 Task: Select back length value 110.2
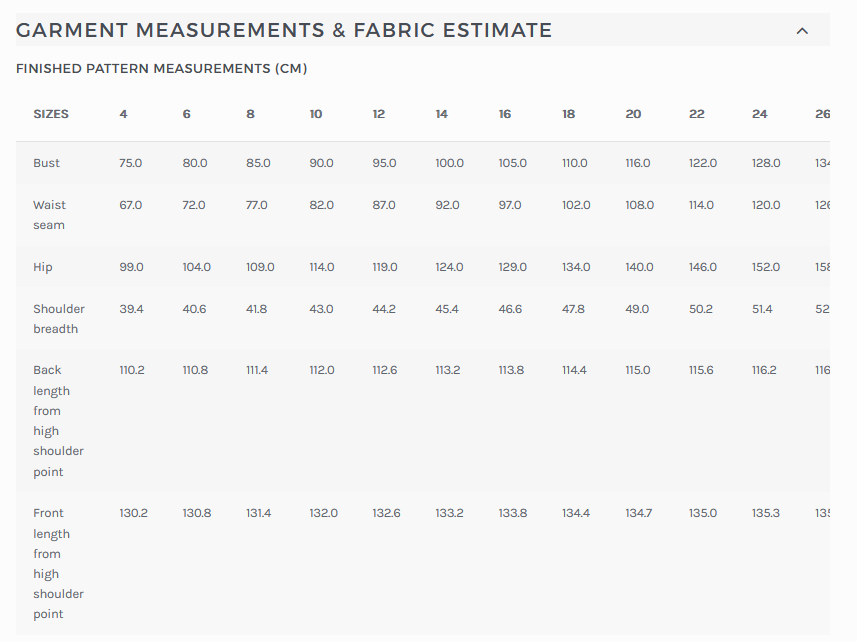pyautogui.click(x=132, y=370)
